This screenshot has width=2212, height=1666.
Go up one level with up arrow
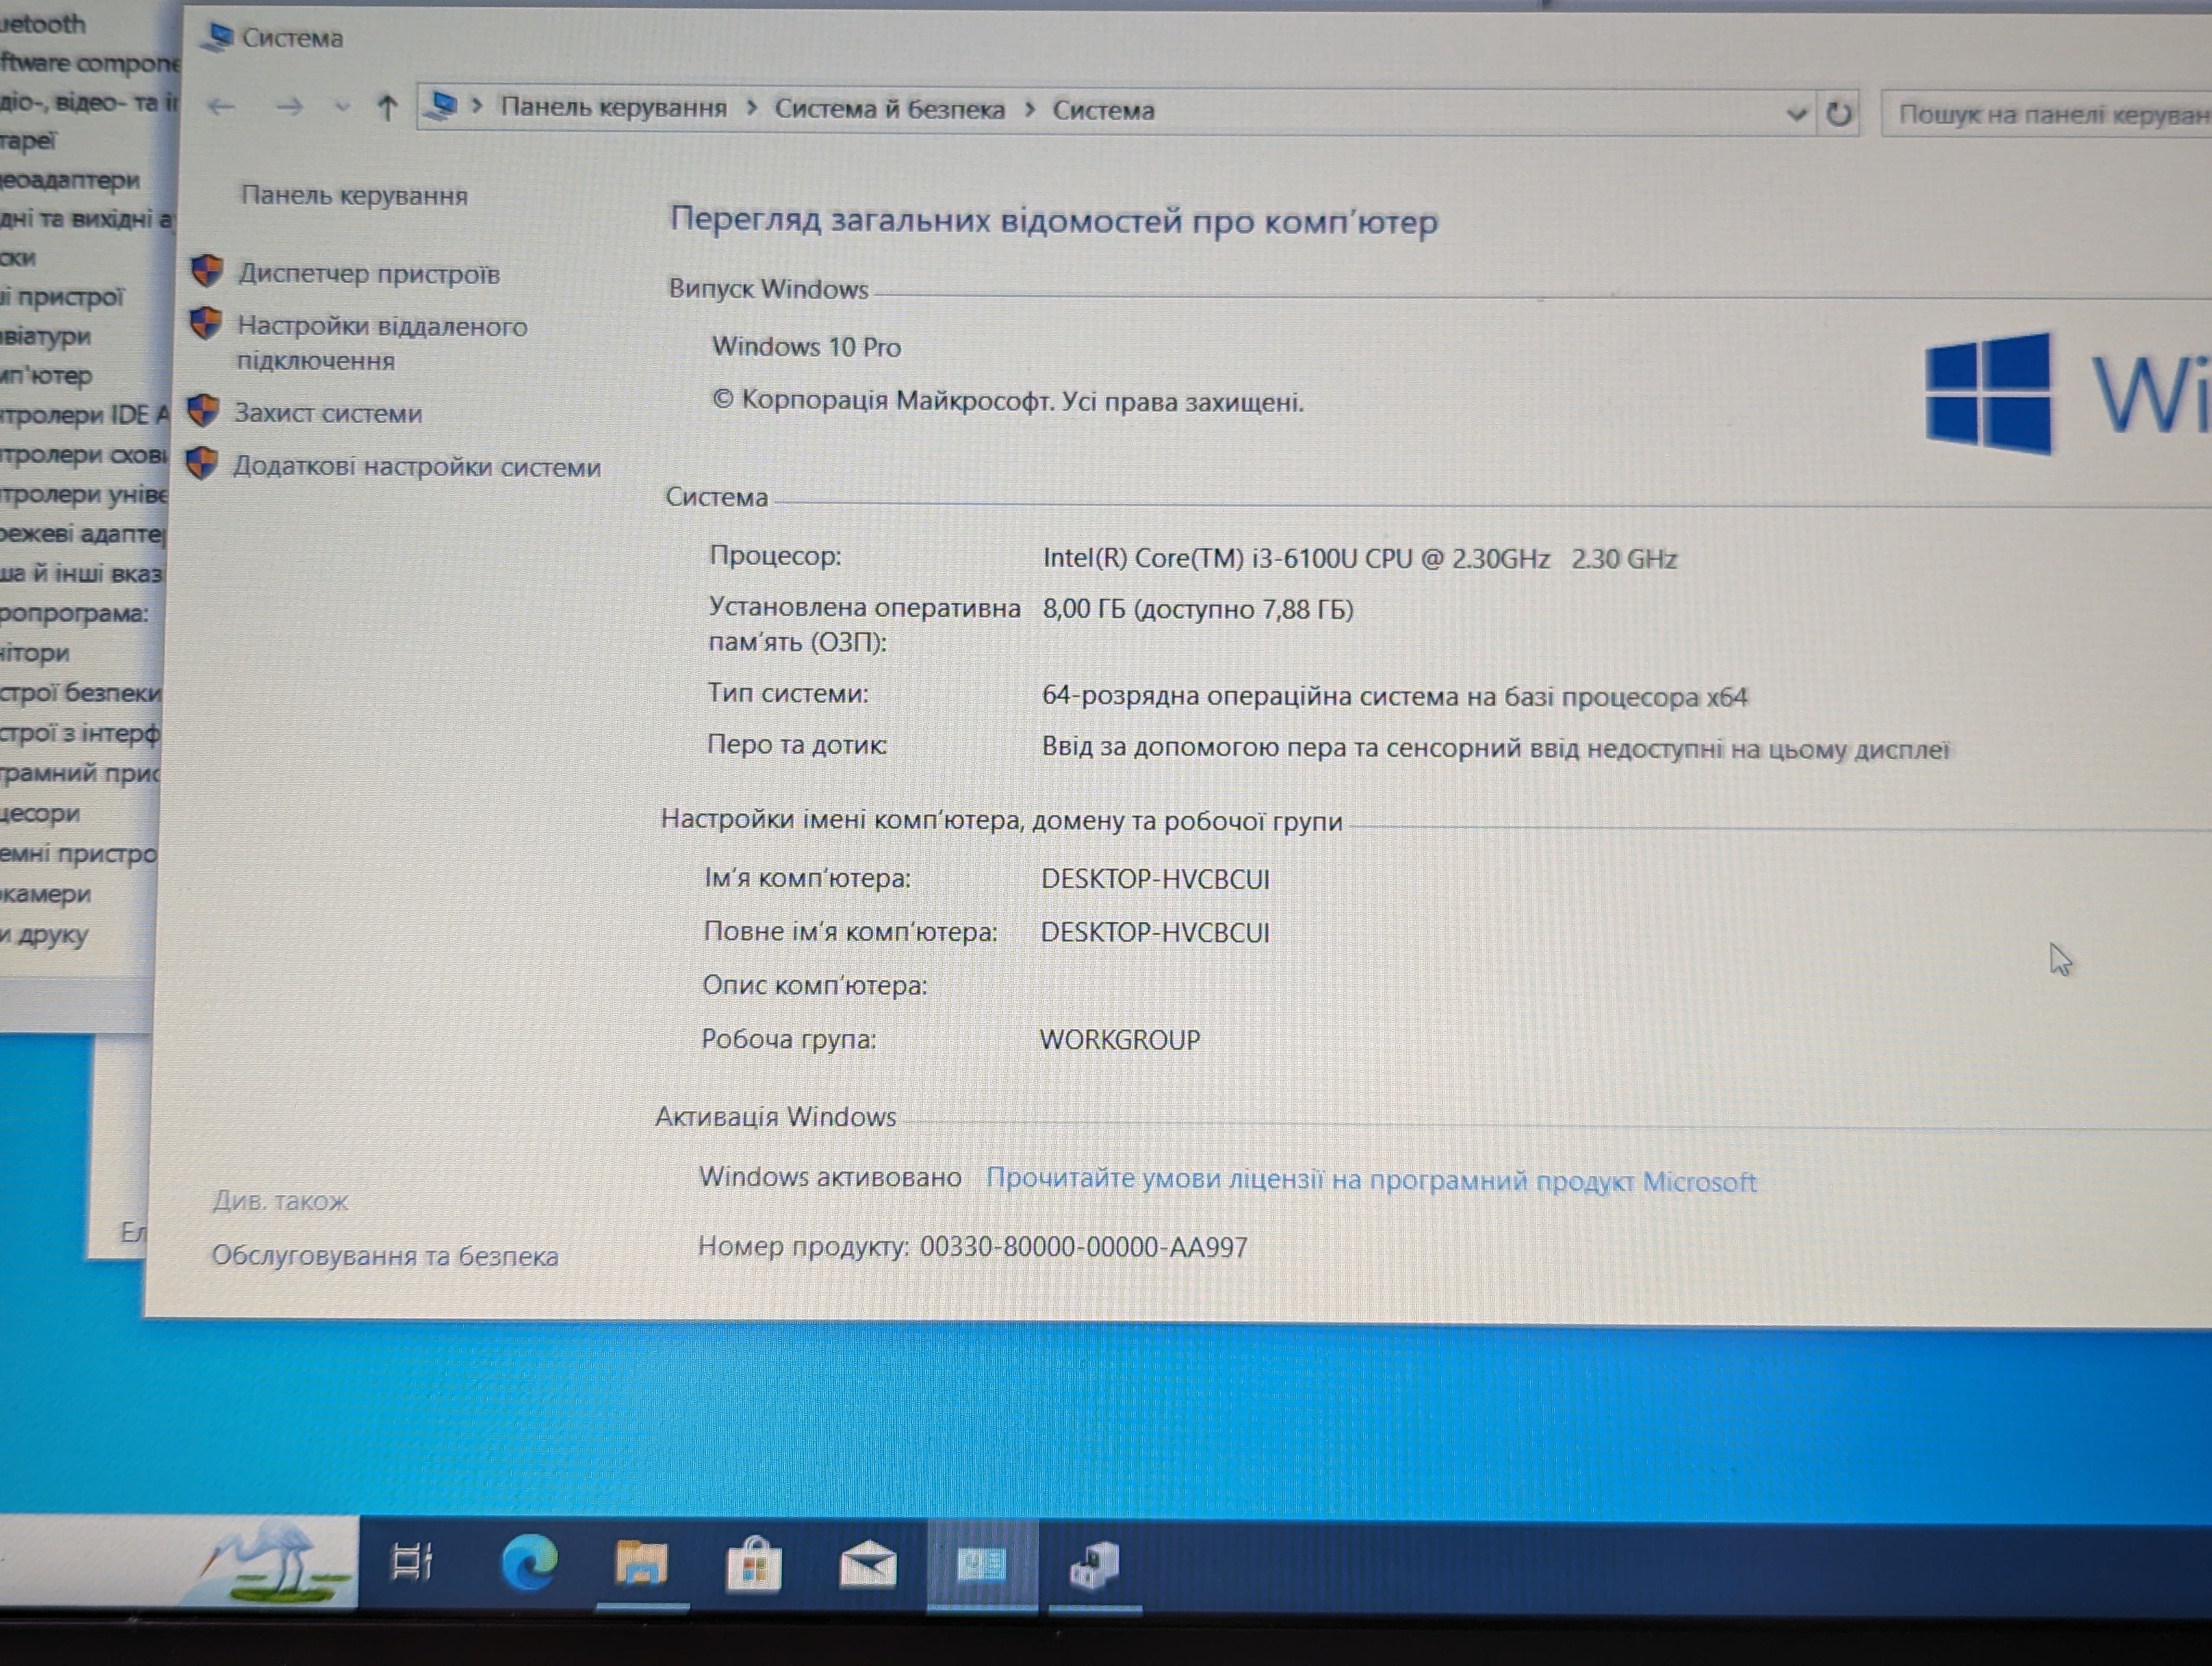coord(387,107)
